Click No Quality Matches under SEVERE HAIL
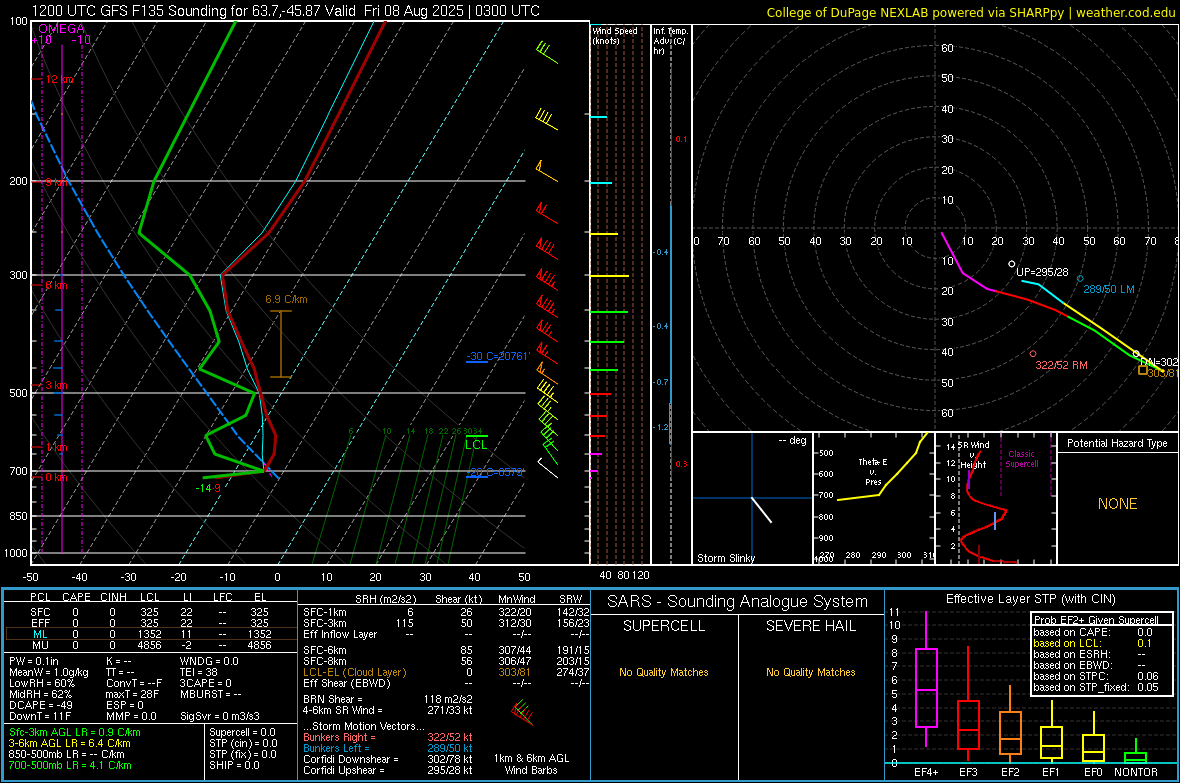Viewport: 1180px width, 783px height. point(810,672)
